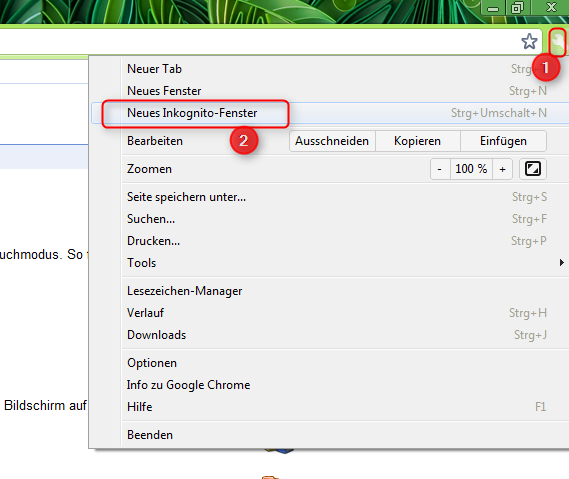Click the bookmark star icon
This screenshot has width=569, height=479.
pos(529,41)
